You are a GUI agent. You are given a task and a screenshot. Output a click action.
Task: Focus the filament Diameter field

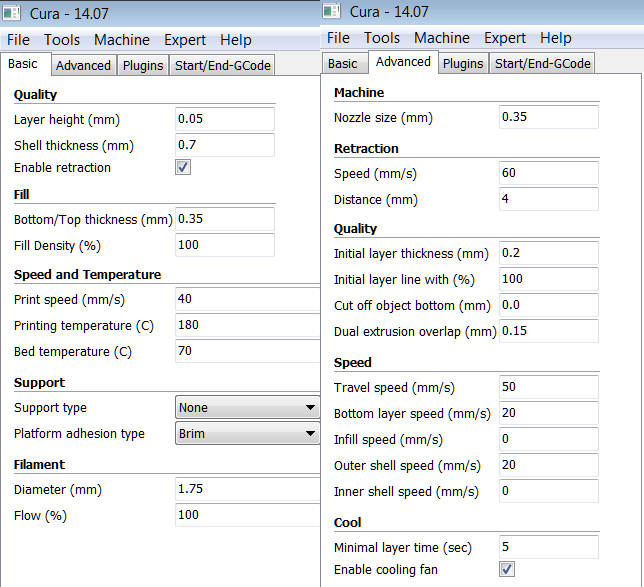point(224,489)
